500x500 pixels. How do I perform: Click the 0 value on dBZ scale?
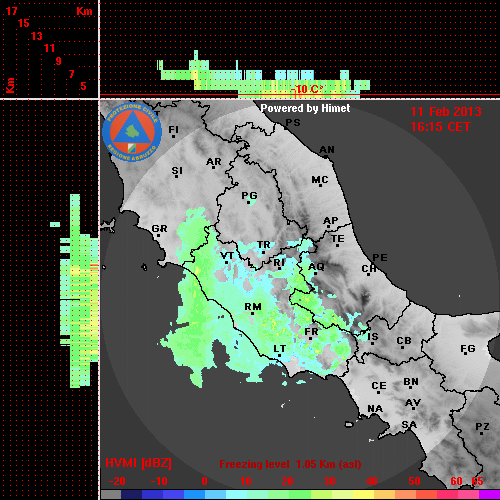(204, 481)
